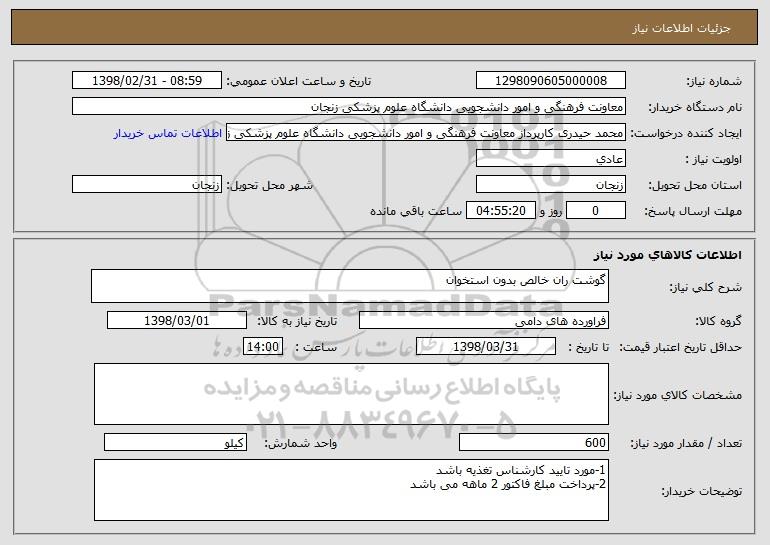Click the text ساعت باقی مانده
This screenshot has height=545, width=770.
pyautogui.click(x=416, y=211)
